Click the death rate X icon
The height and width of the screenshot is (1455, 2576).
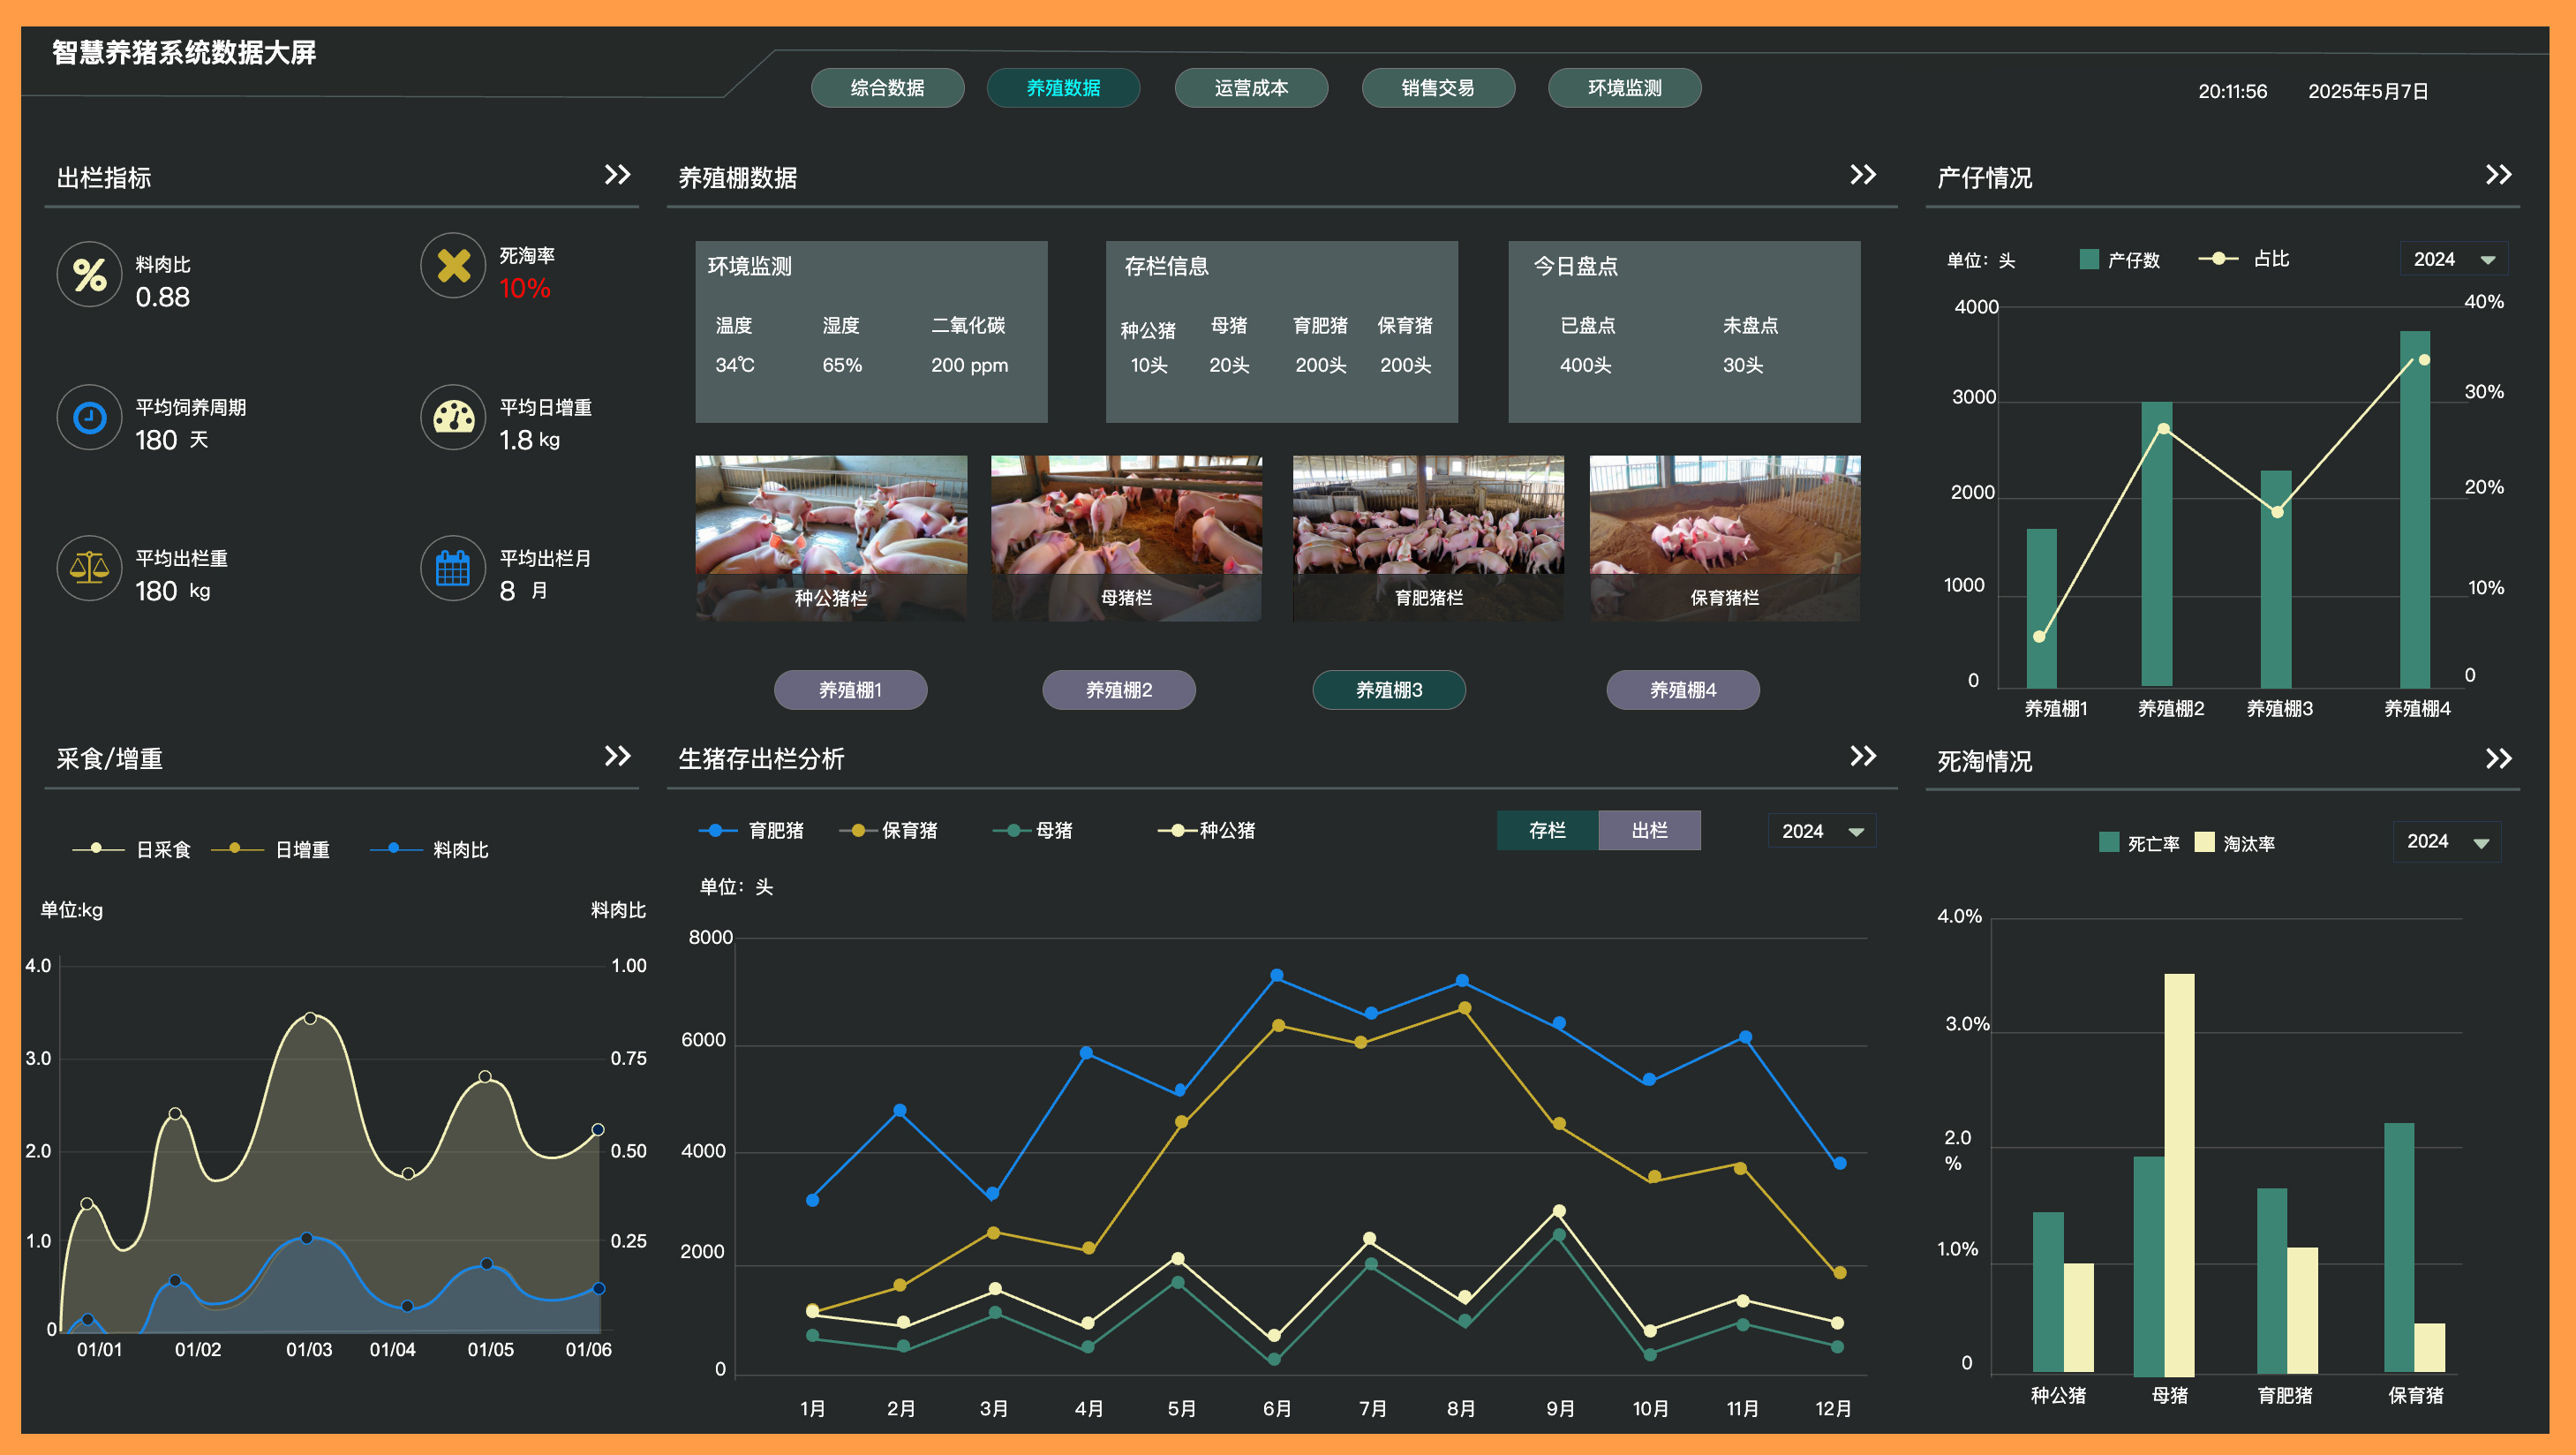(453, 266)
